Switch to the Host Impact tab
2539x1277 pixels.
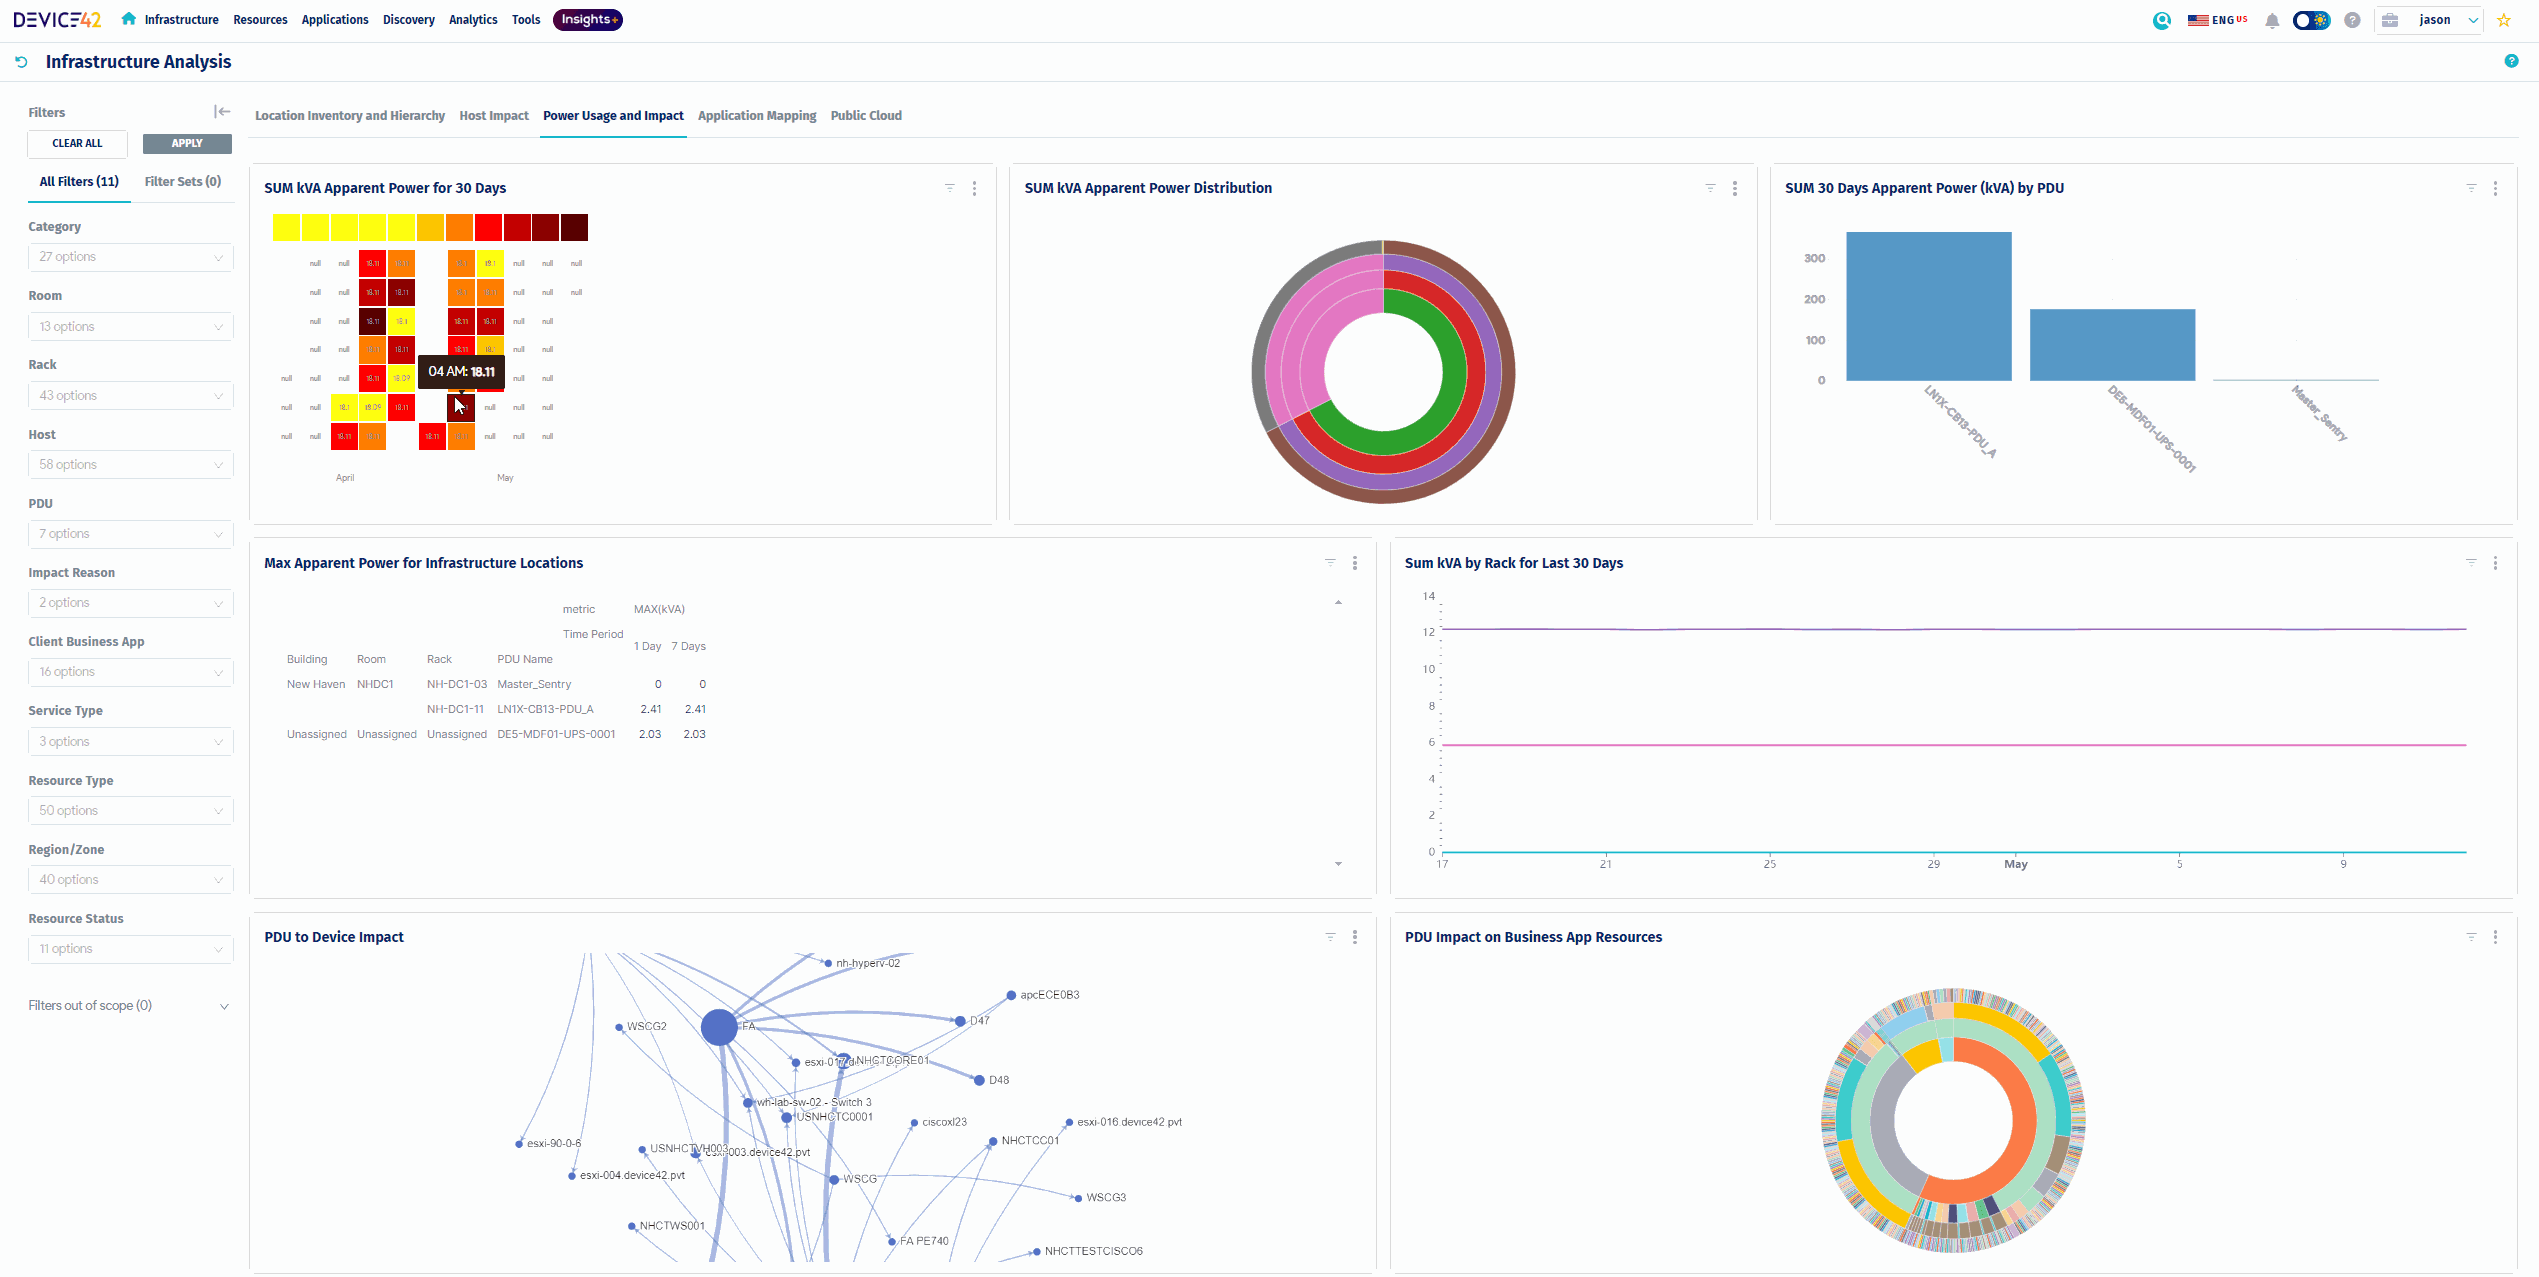[494, 116]
